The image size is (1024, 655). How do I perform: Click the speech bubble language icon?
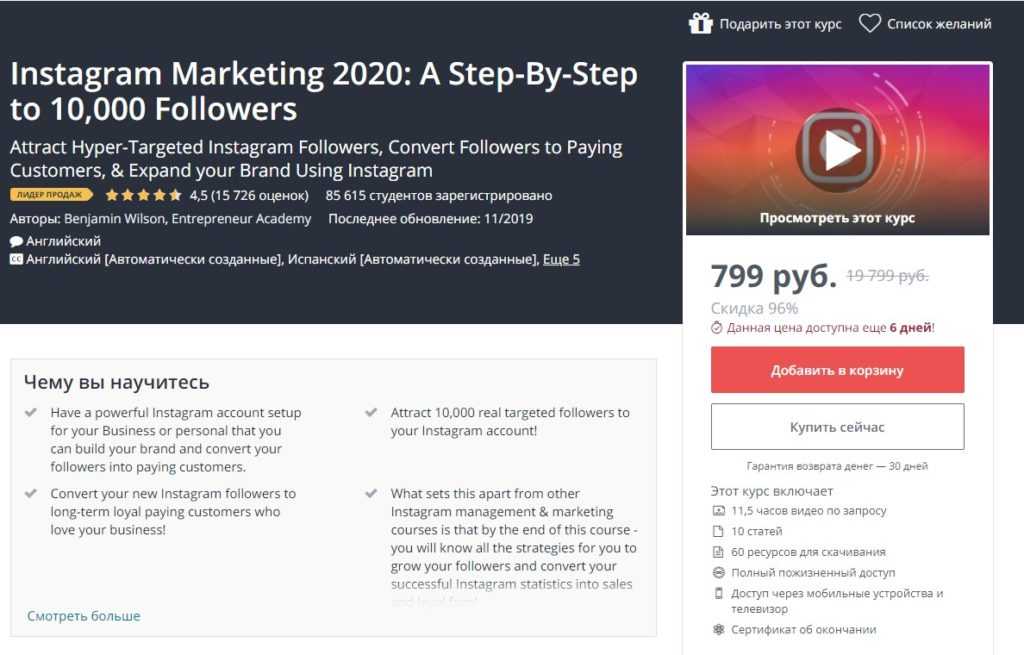coord(16,241)
